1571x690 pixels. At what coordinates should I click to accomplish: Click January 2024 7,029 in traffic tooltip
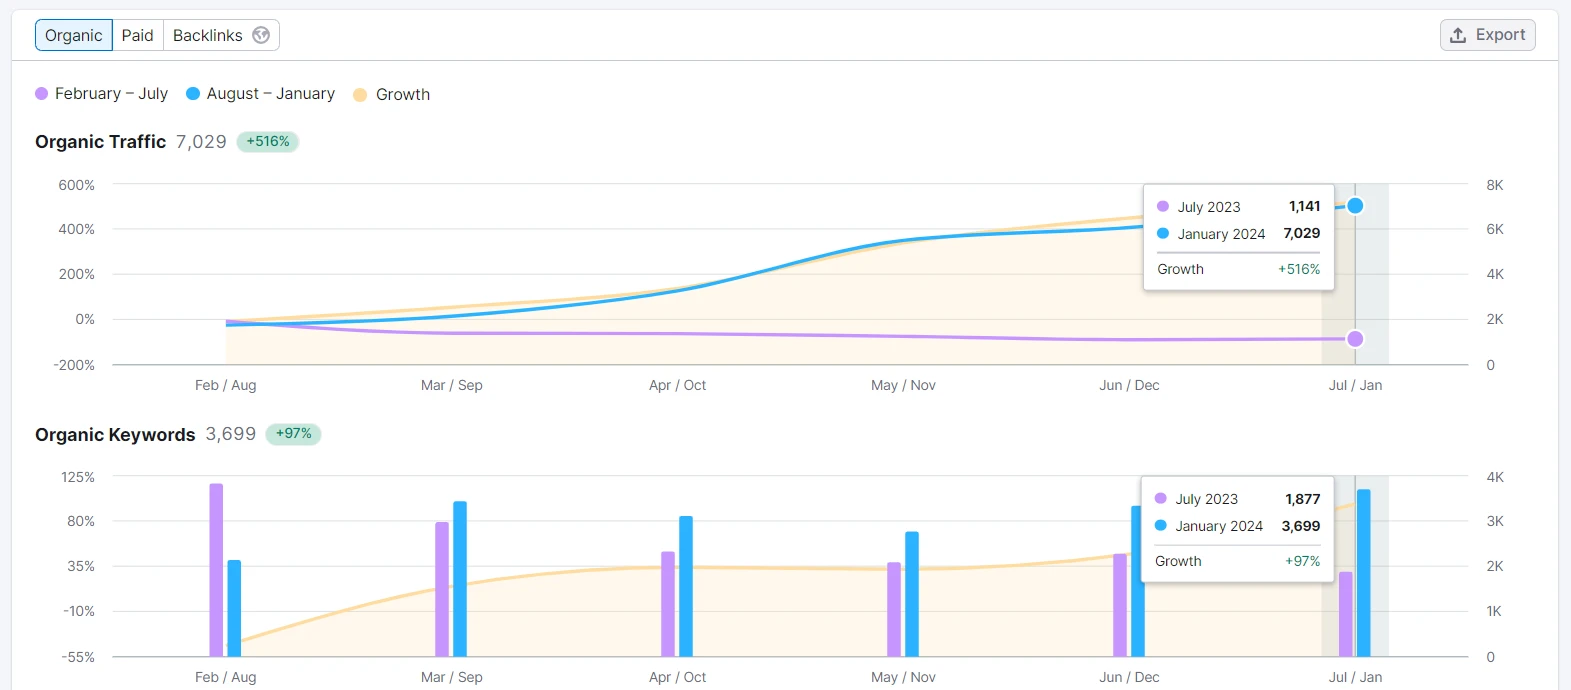coord(1239,234)
